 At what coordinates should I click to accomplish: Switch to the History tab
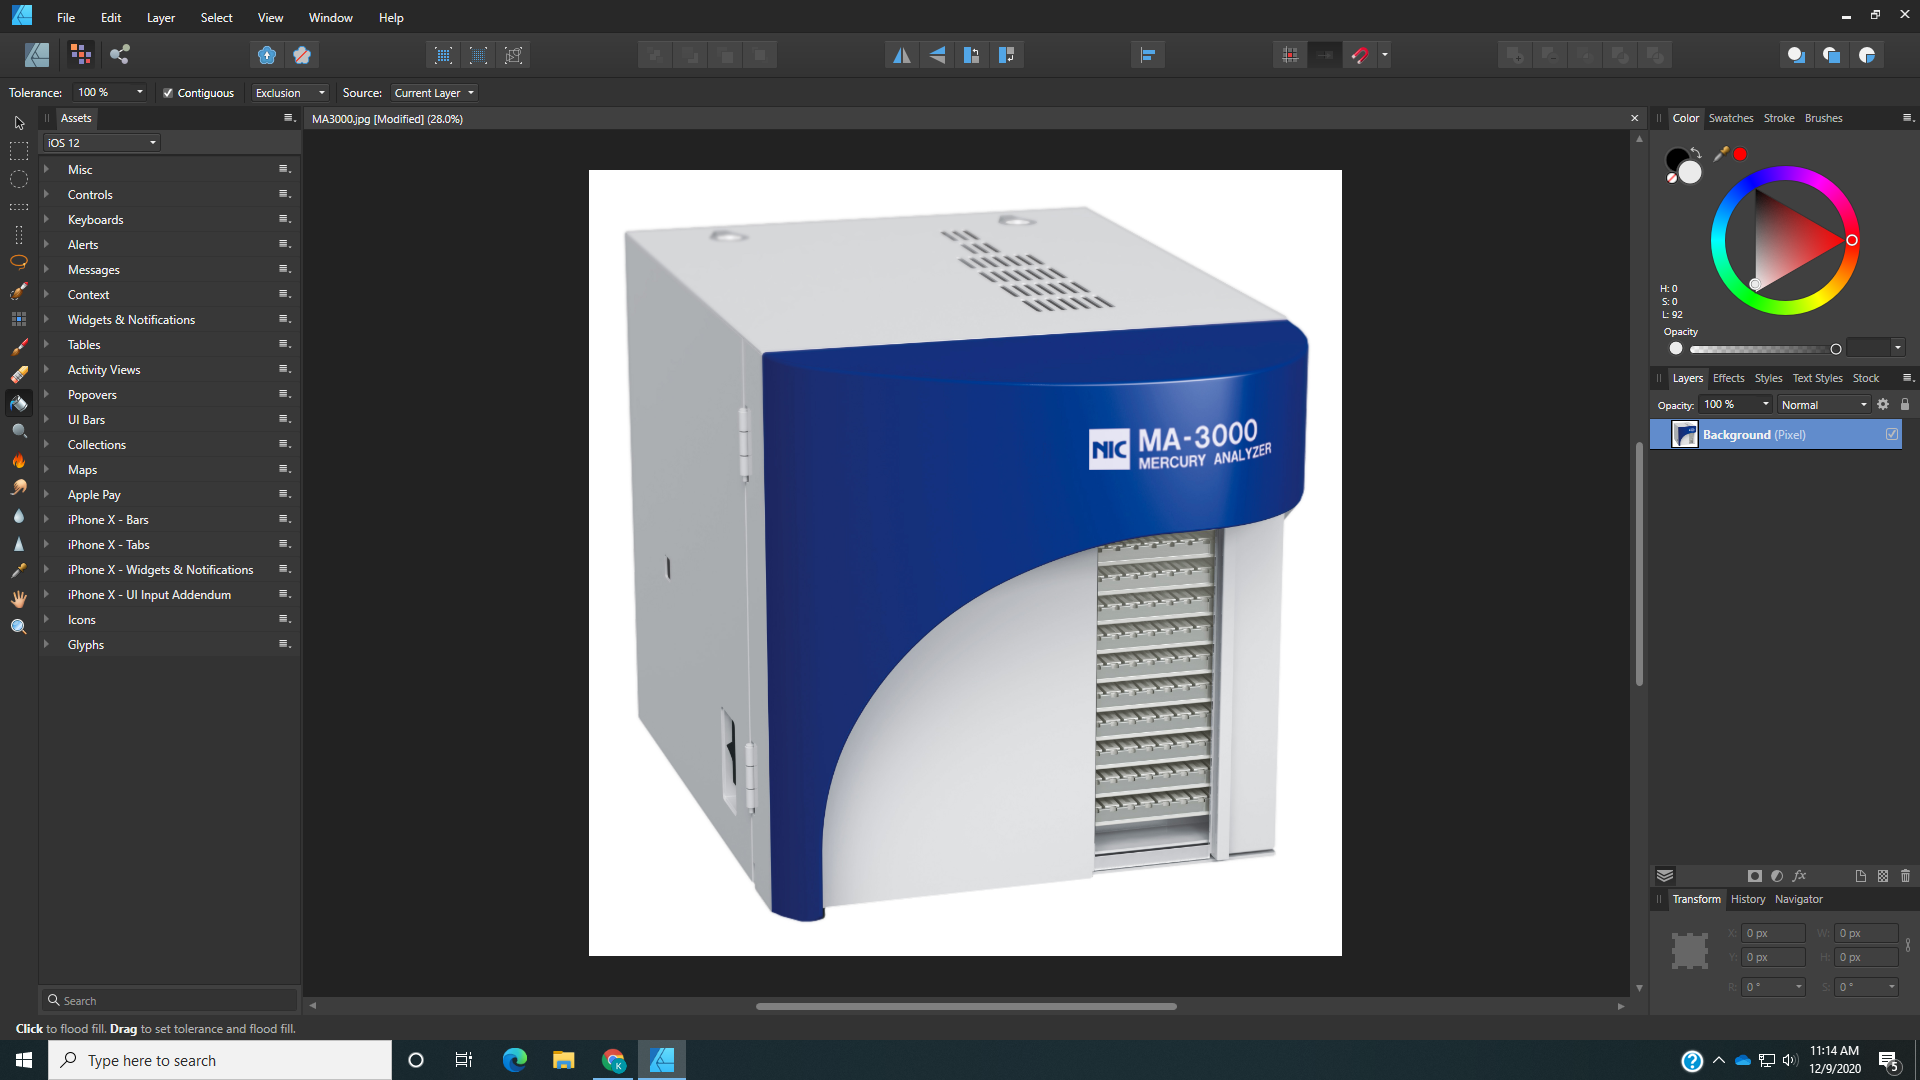[1748, 899]
